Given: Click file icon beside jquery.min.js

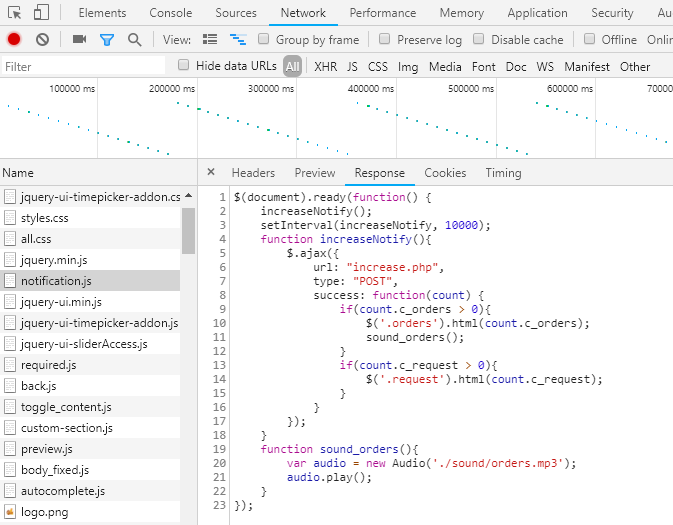Looking at the screenshot, I should point(10,260).
